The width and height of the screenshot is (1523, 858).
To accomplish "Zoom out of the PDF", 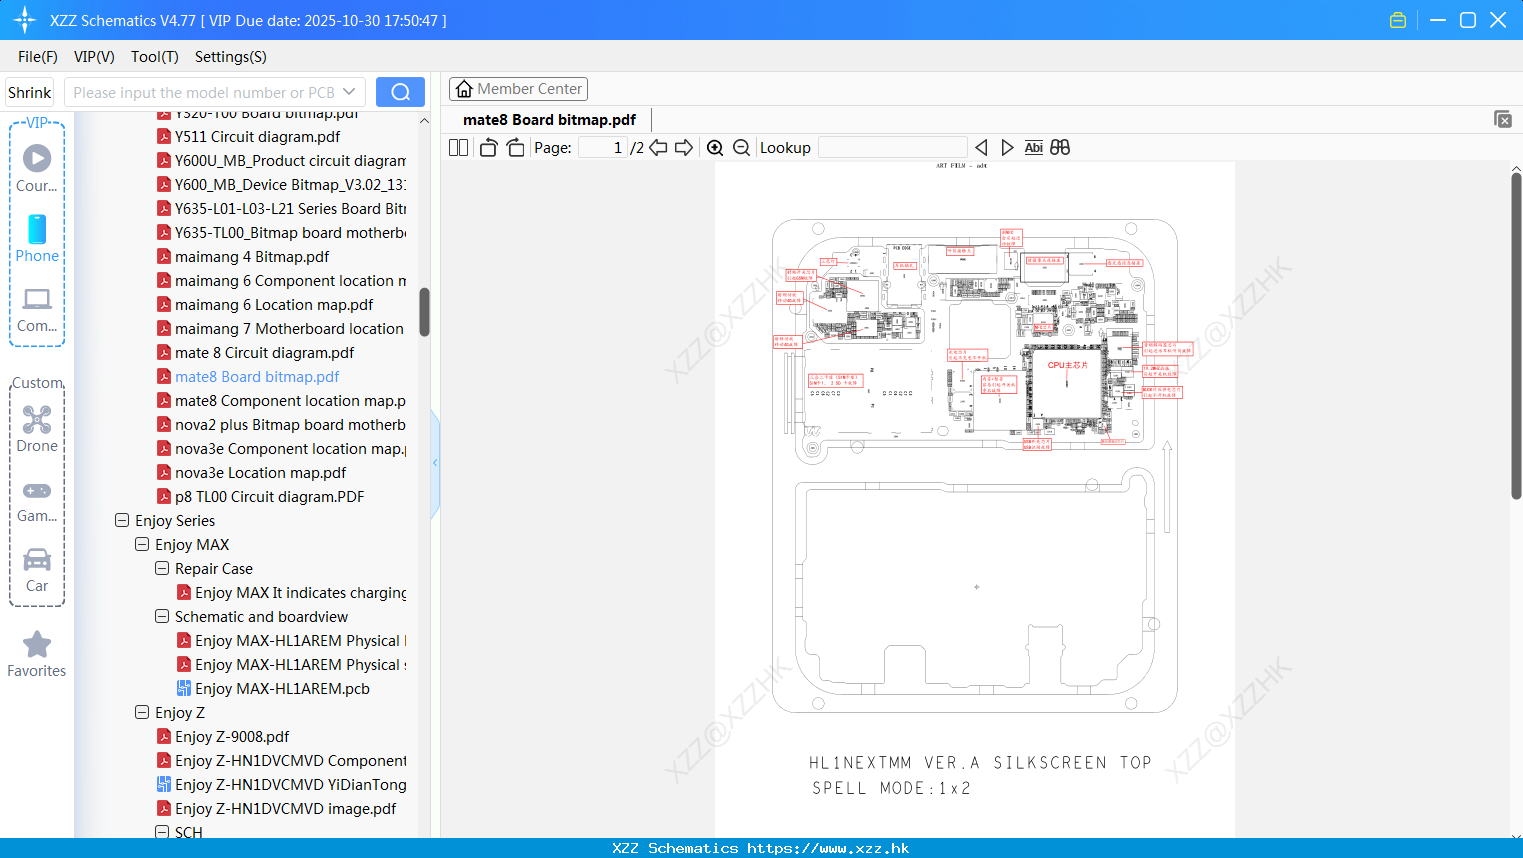I will [741, 147].
